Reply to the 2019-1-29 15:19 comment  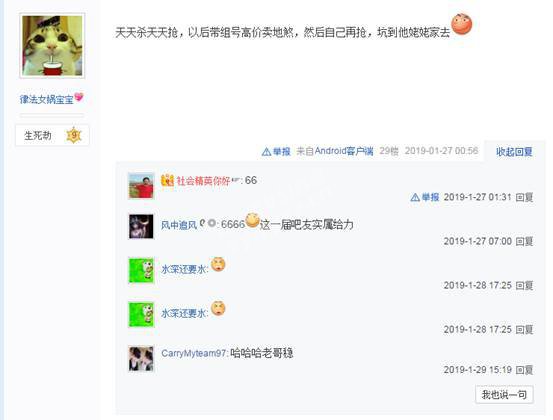524,370
